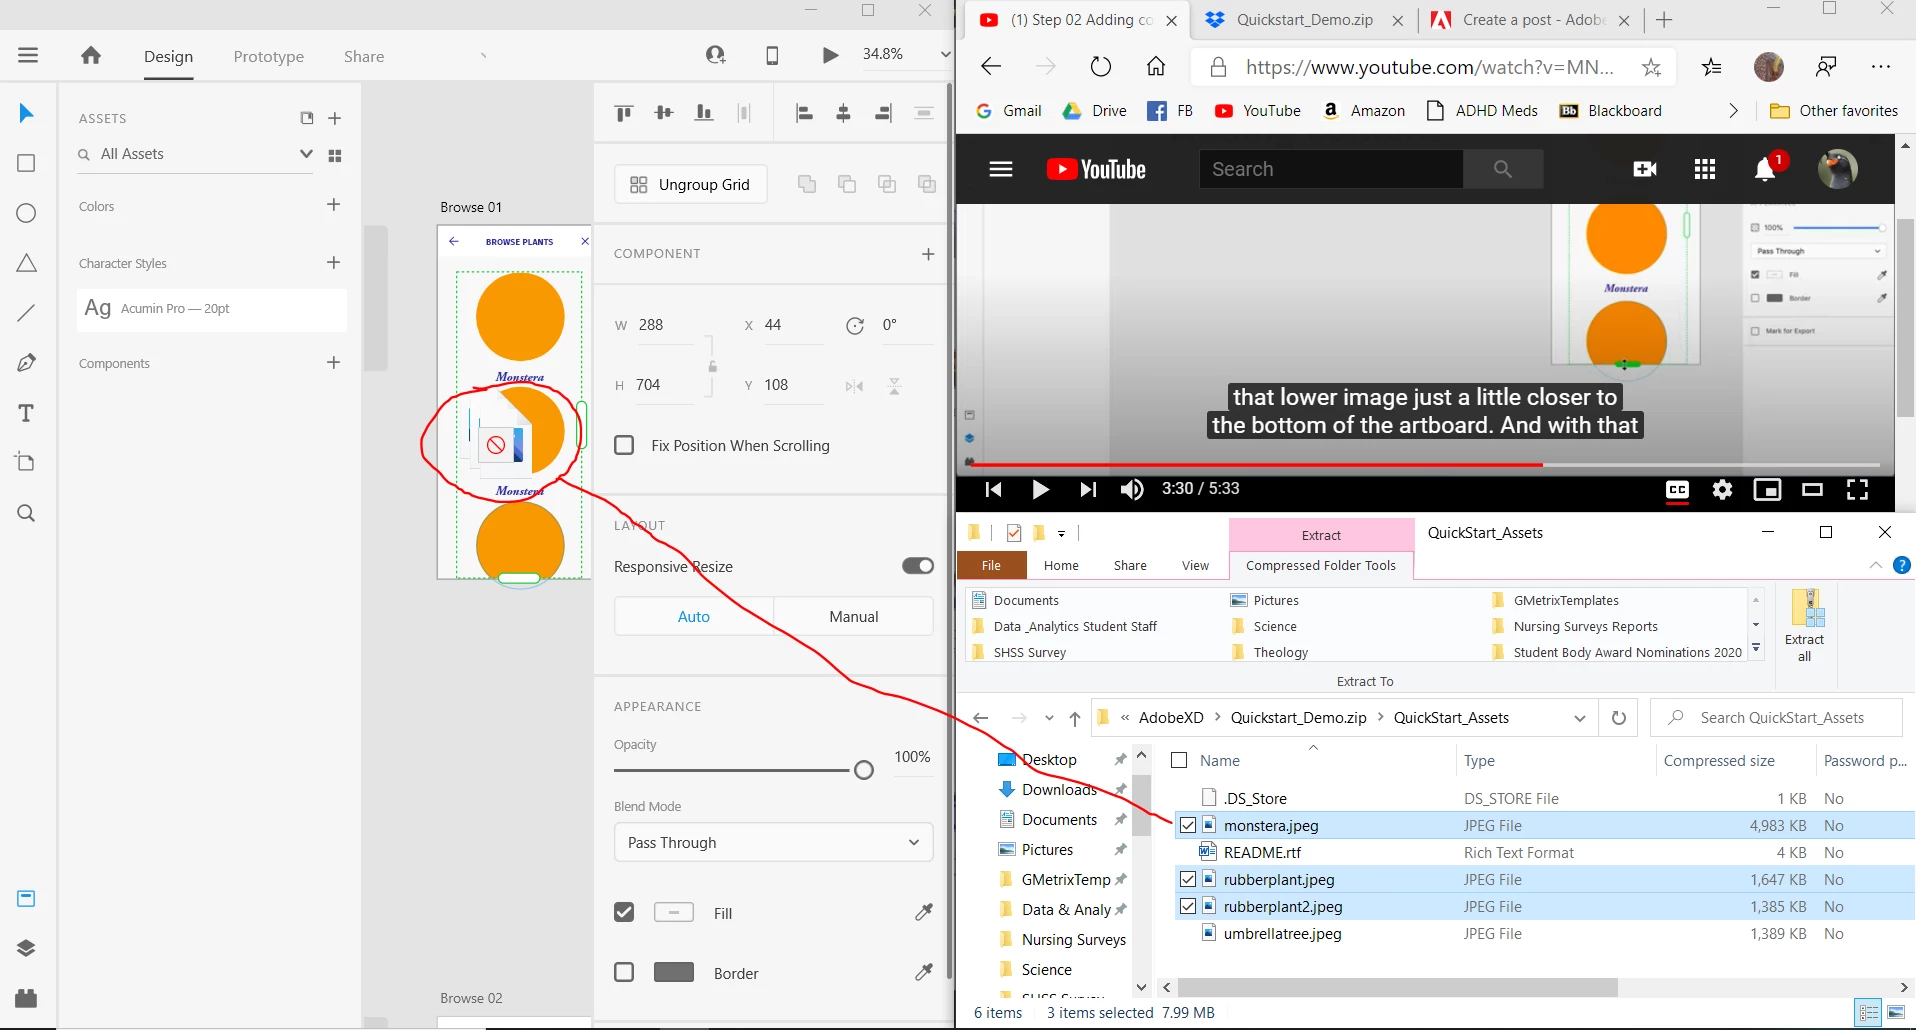Open the Assets panel icon at bottom-left

coord(27,898)
